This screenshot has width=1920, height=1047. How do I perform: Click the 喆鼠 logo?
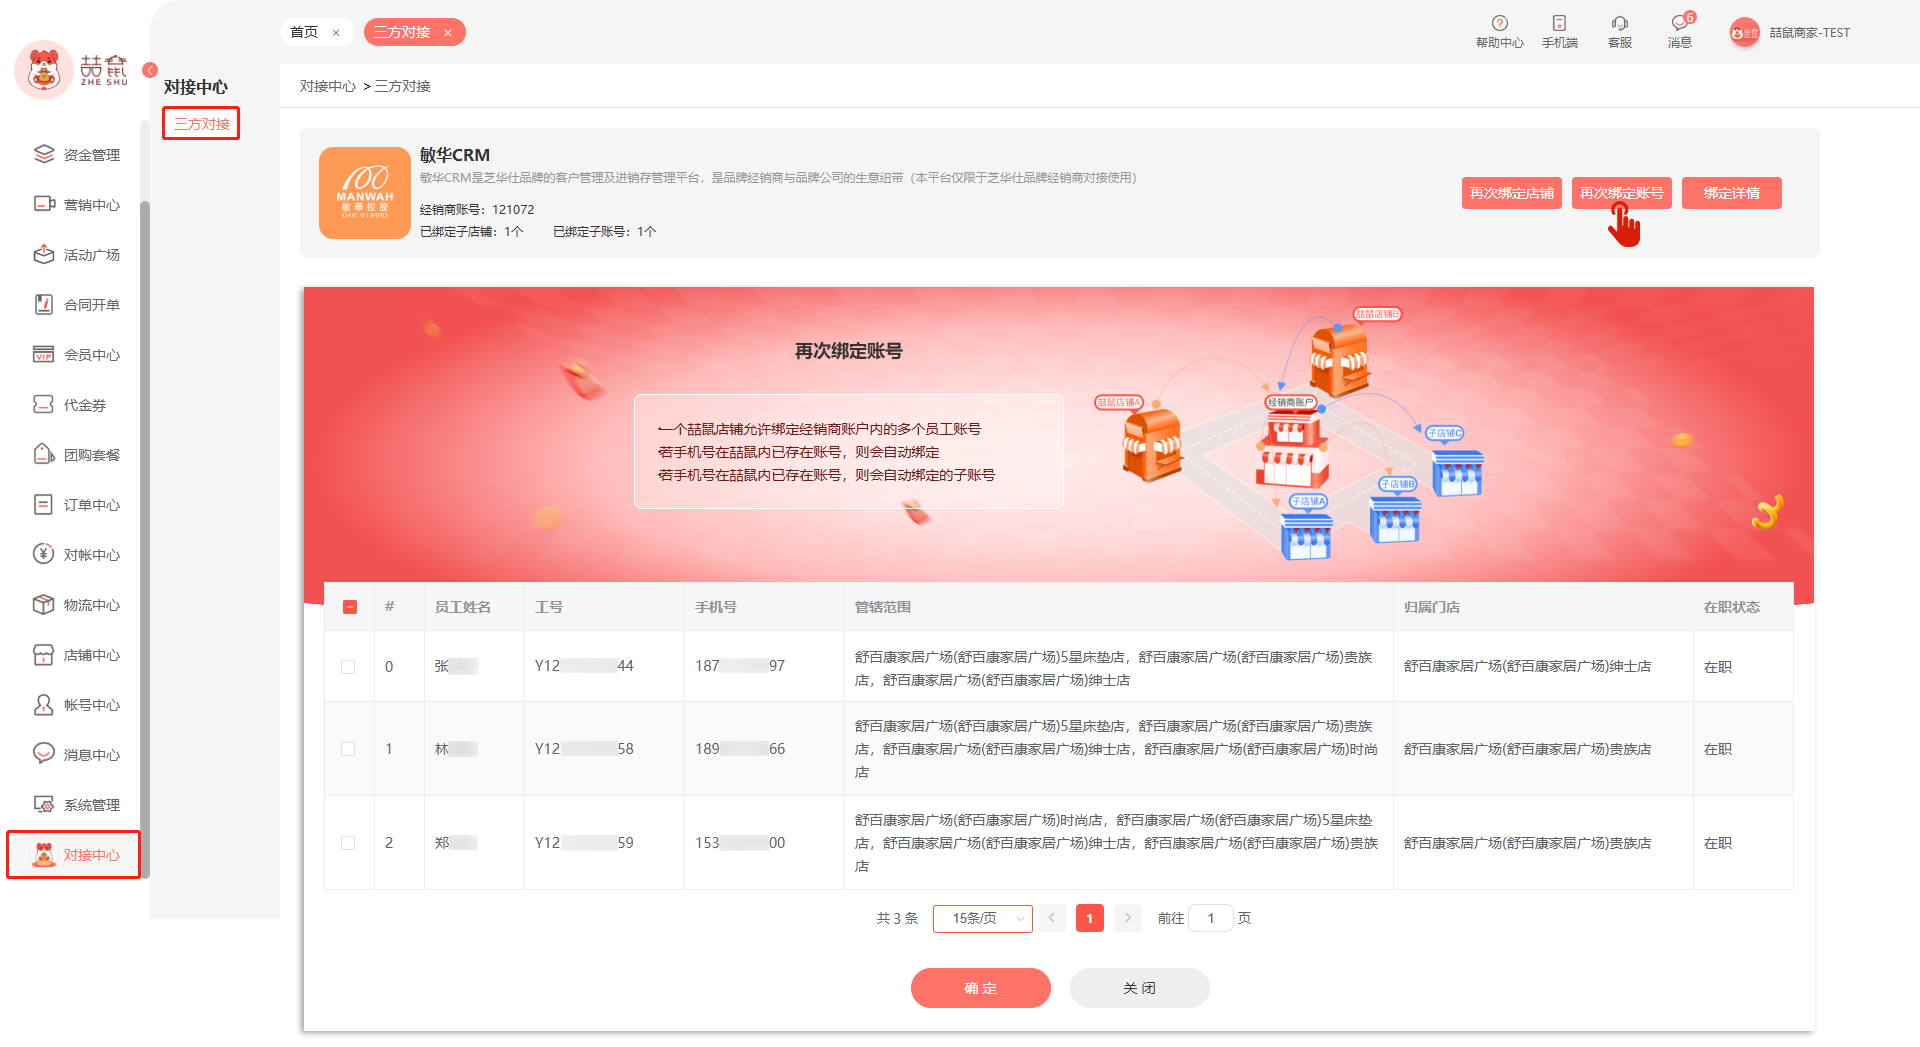(72, 70)
